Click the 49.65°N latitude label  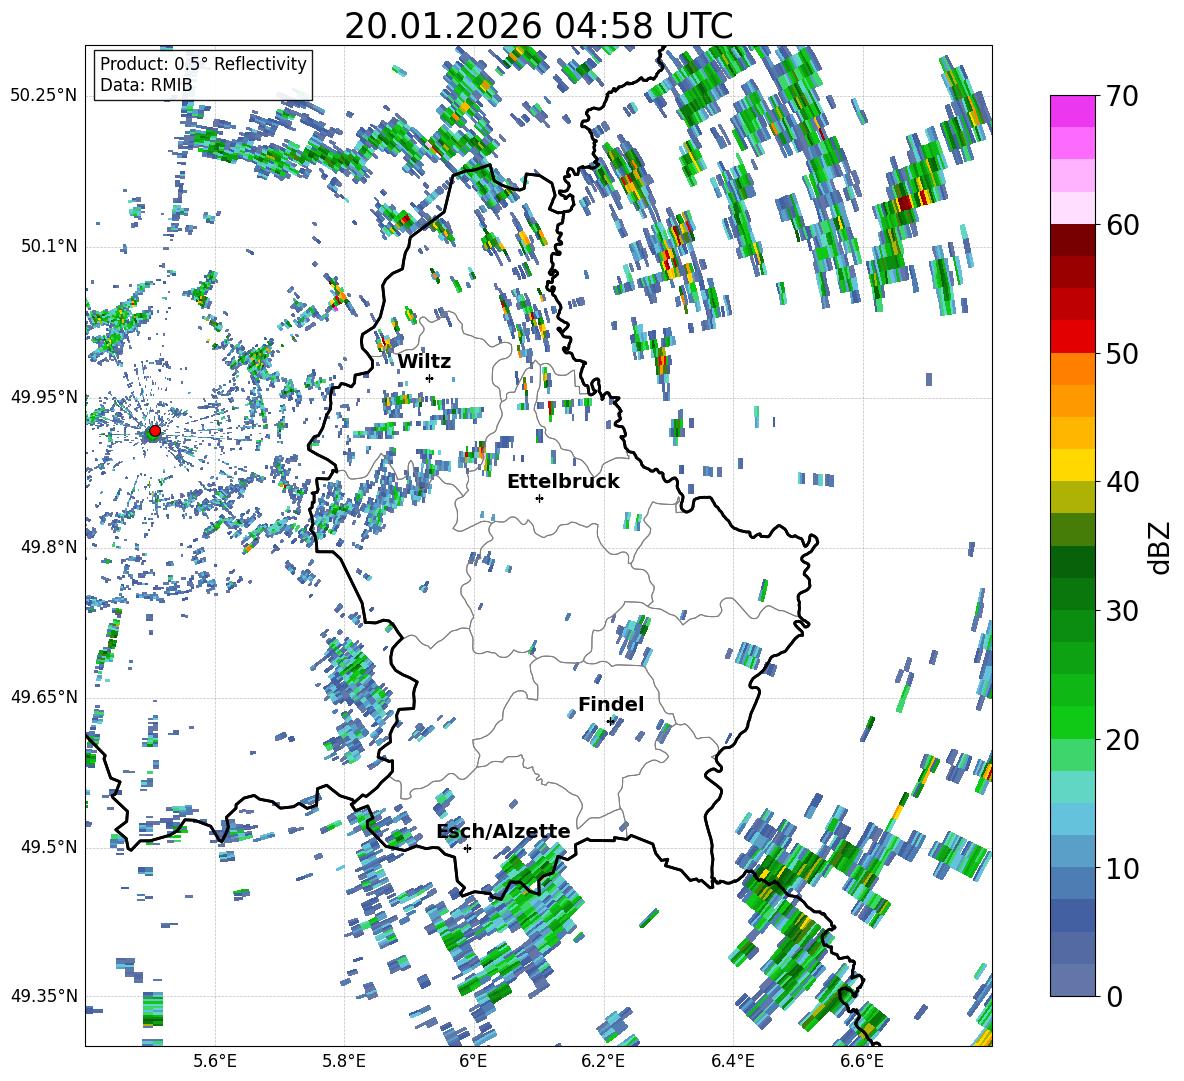(44, 696)
